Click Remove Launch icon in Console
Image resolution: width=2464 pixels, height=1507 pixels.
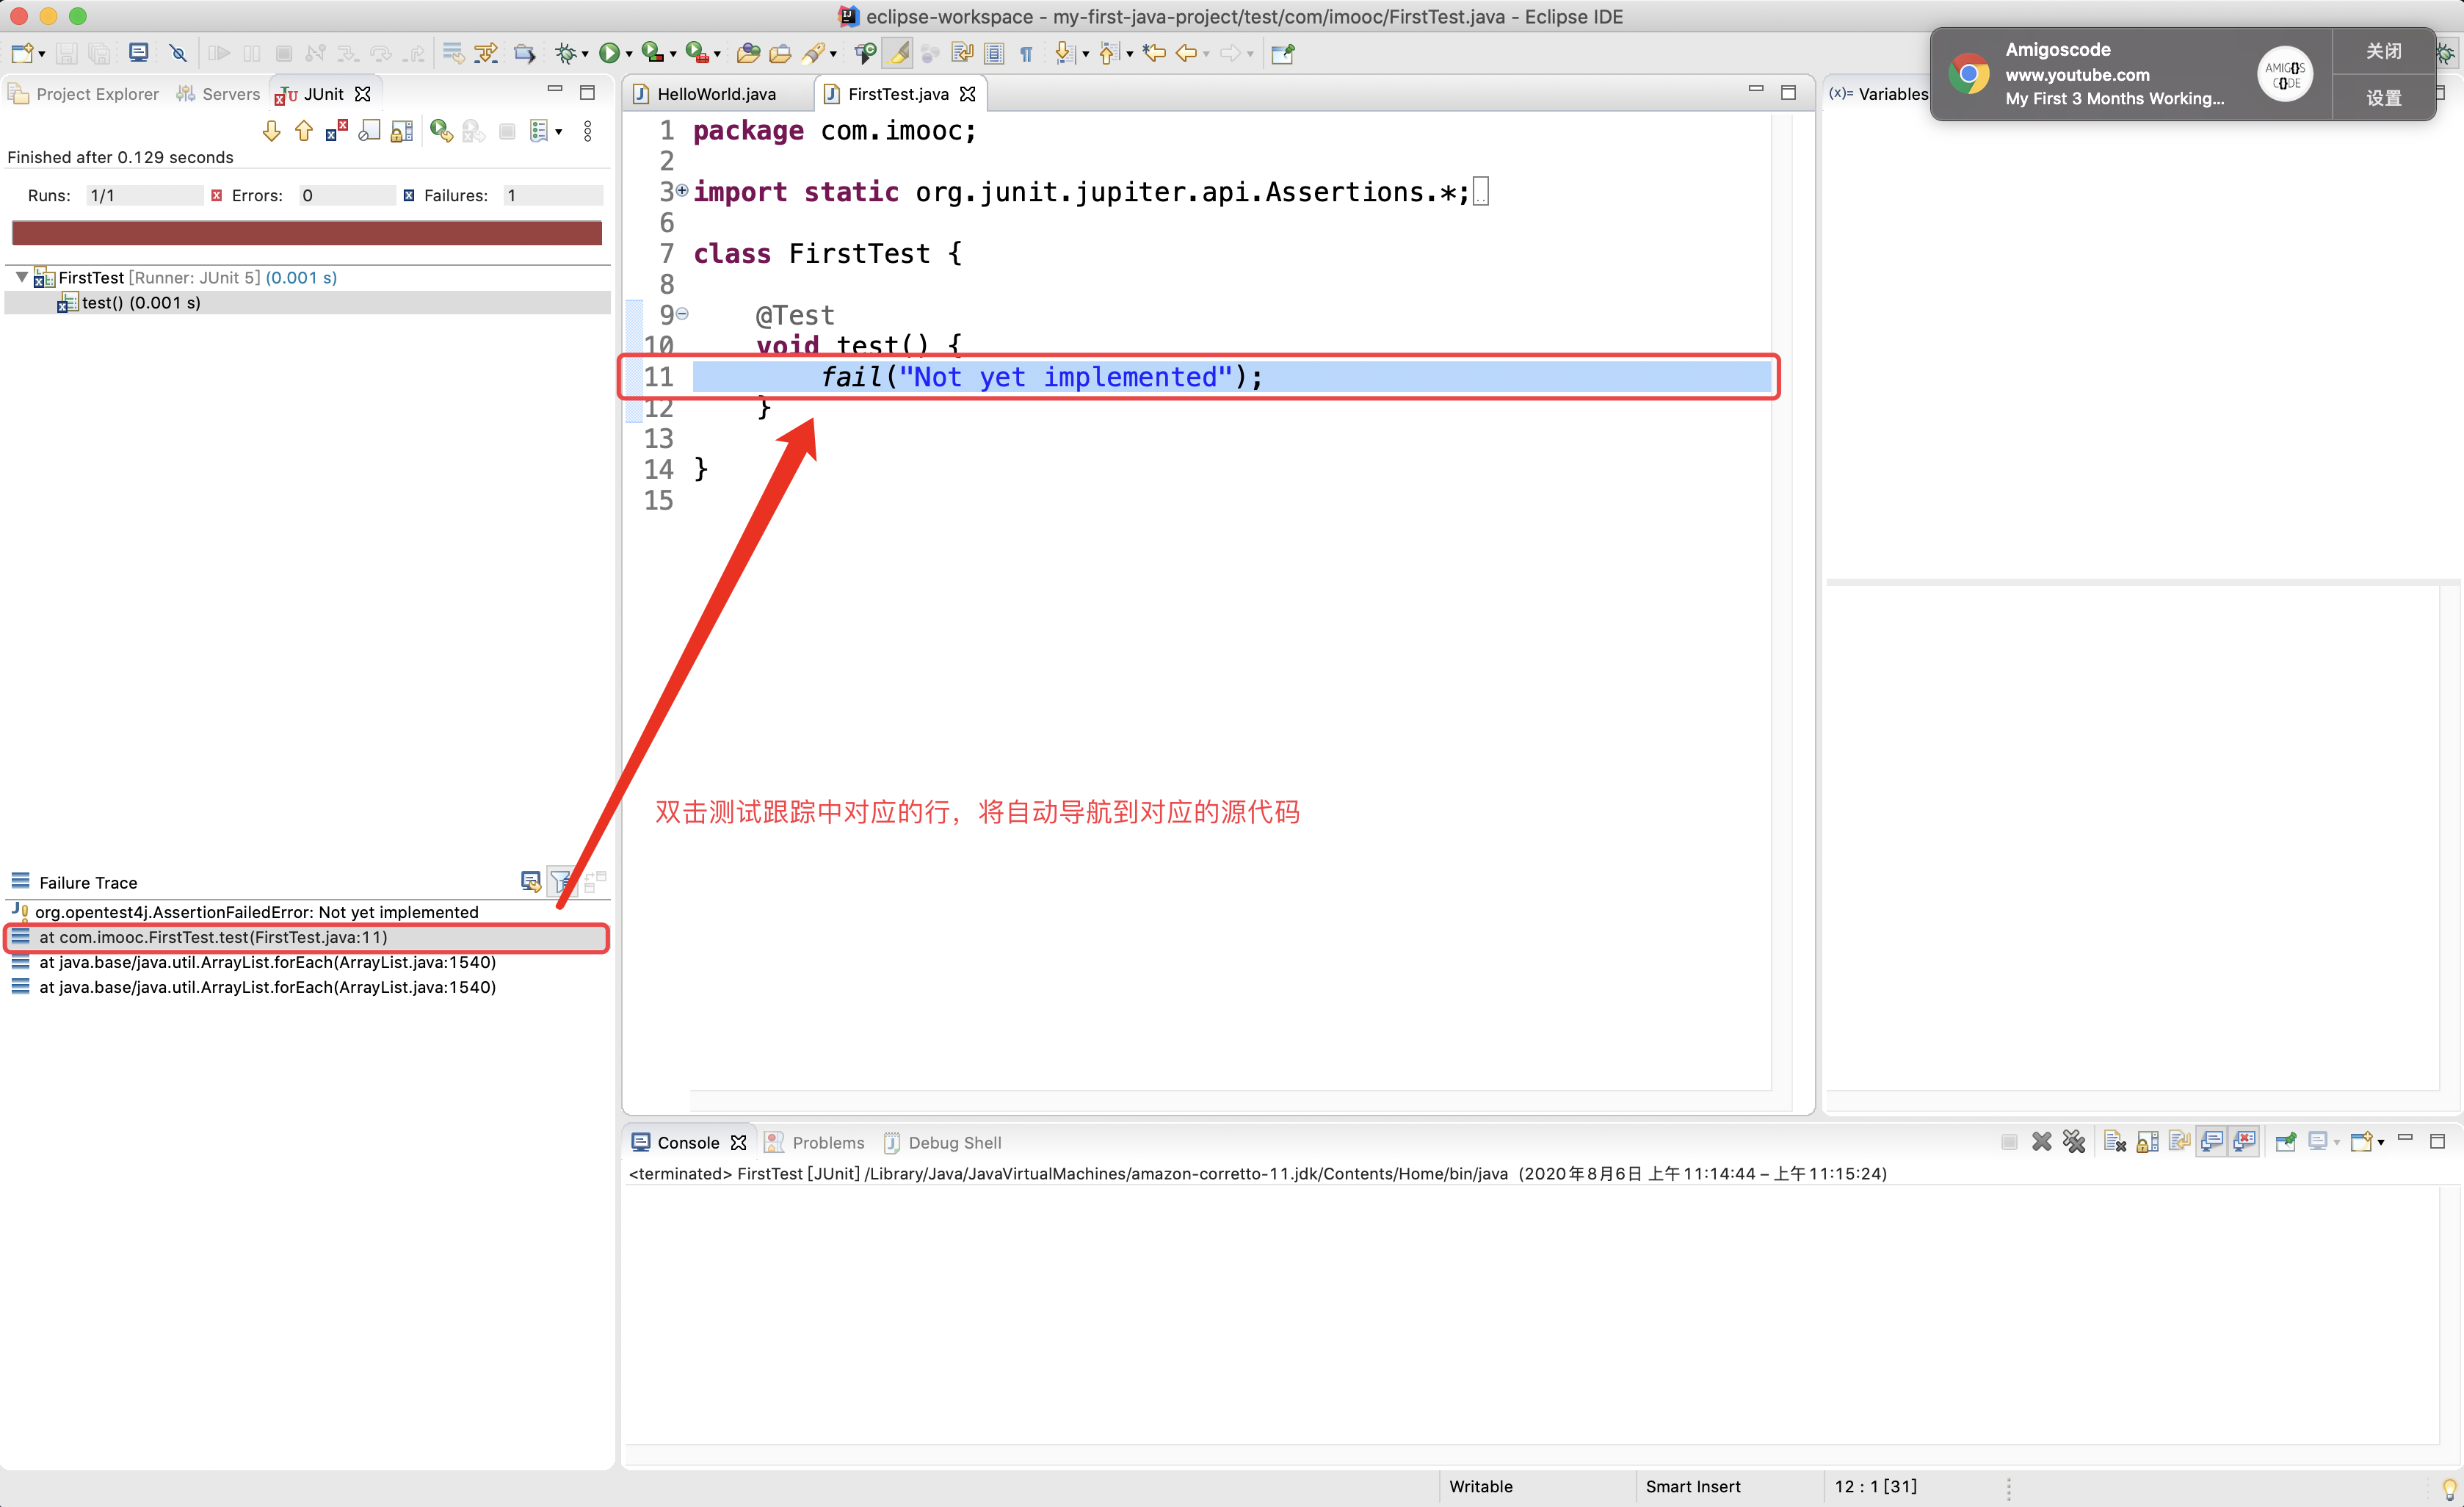(2042, 1141)
